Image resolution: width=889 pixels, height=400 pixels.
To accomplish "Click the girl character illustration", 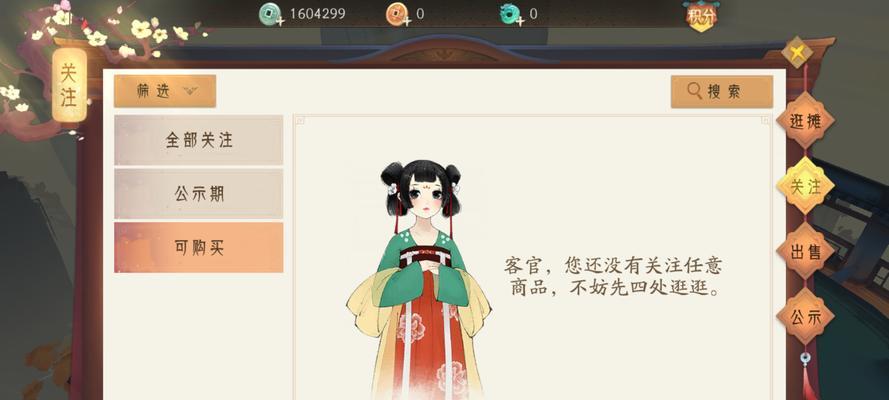I will click(420, 279).
